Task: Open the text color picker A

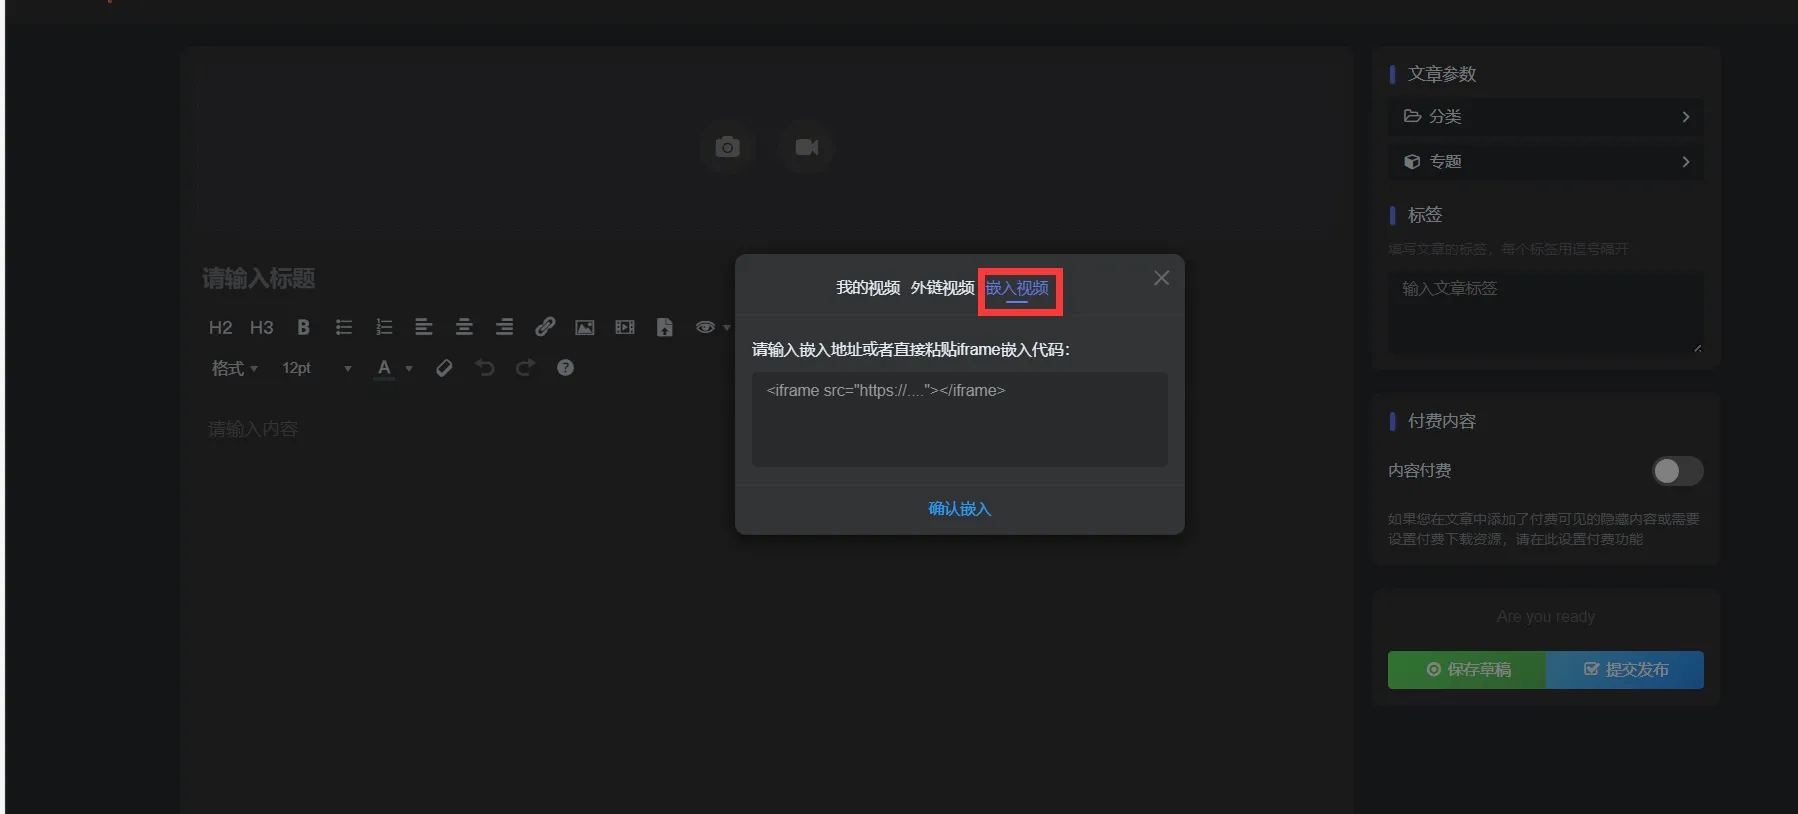Action: [384, 368]
